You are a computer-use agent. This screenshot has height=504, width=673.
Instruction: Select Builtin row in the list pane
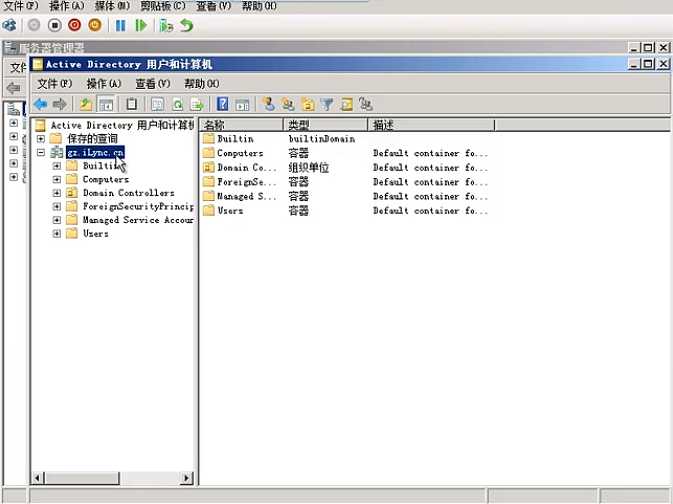pos(235,139)
